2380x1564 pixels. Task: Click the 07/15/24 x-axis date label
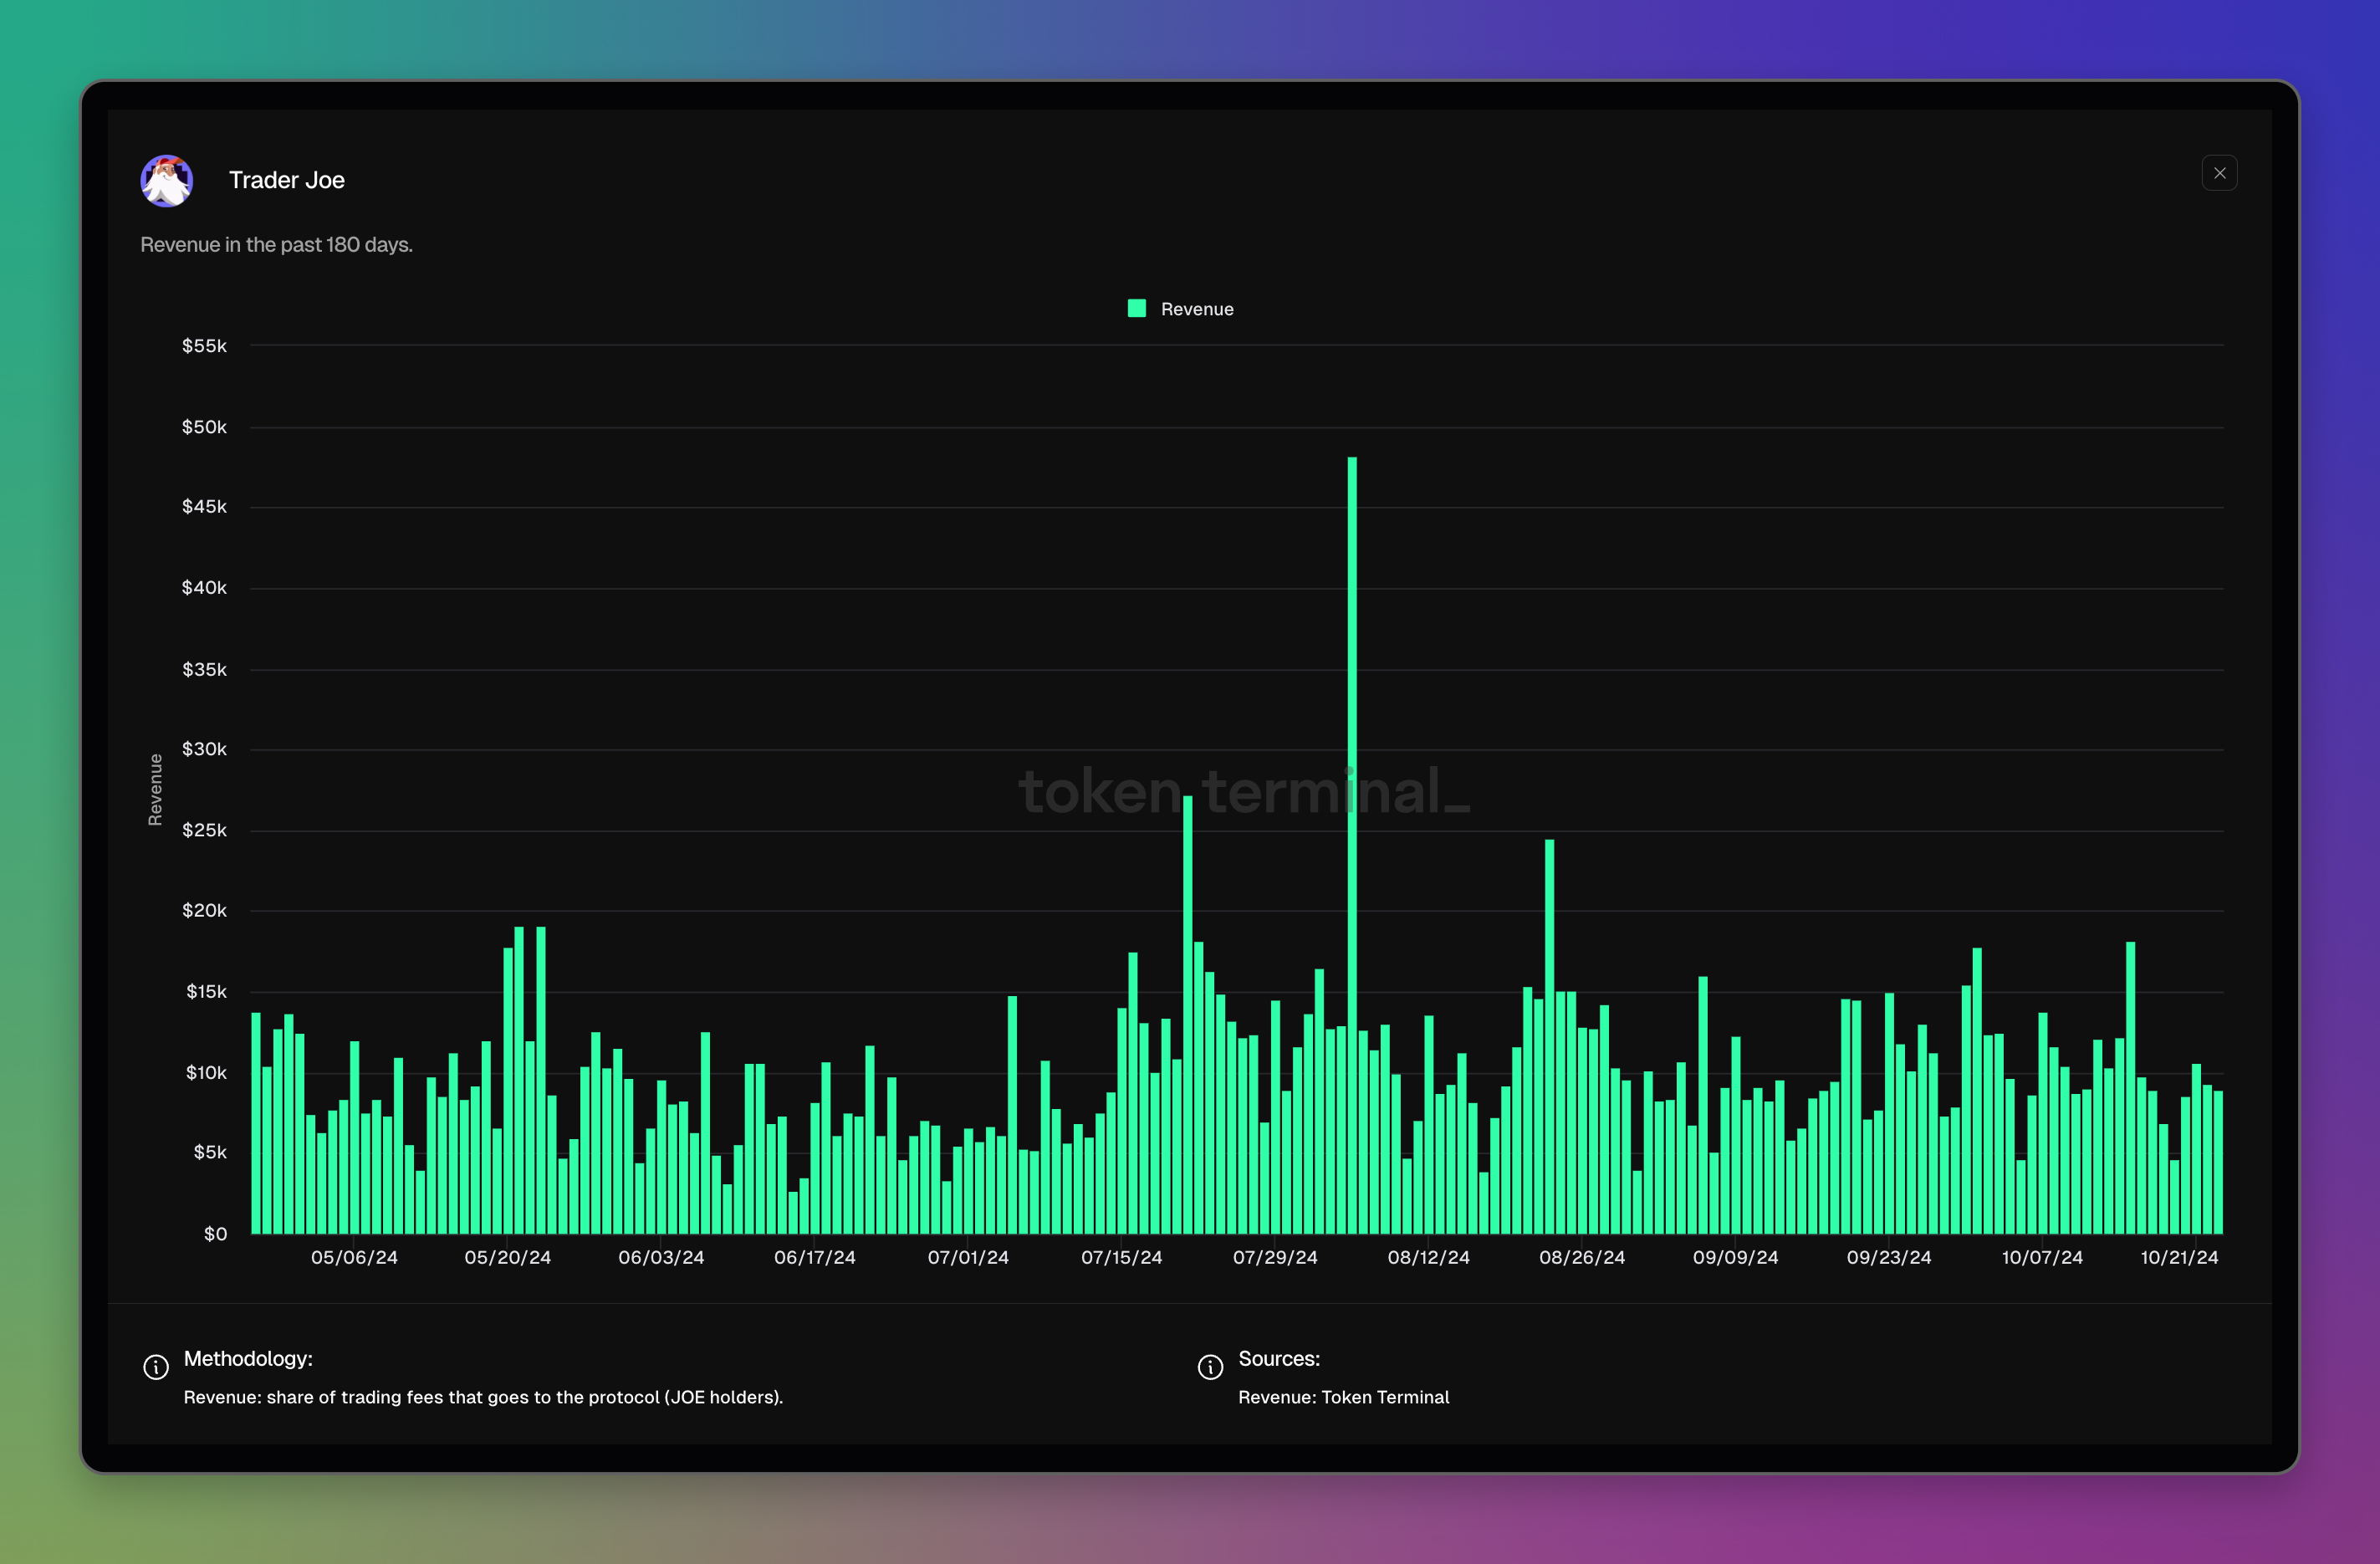(1122, 1257)
